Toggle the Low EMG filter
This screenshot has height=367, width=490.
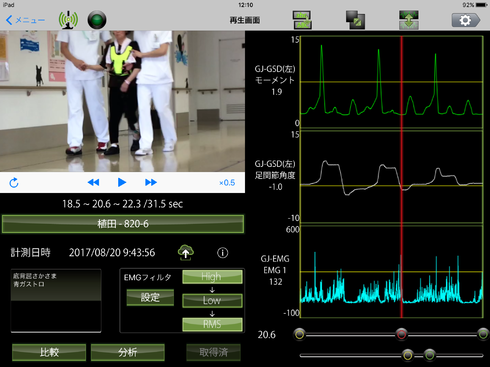(x=212, y=300)
